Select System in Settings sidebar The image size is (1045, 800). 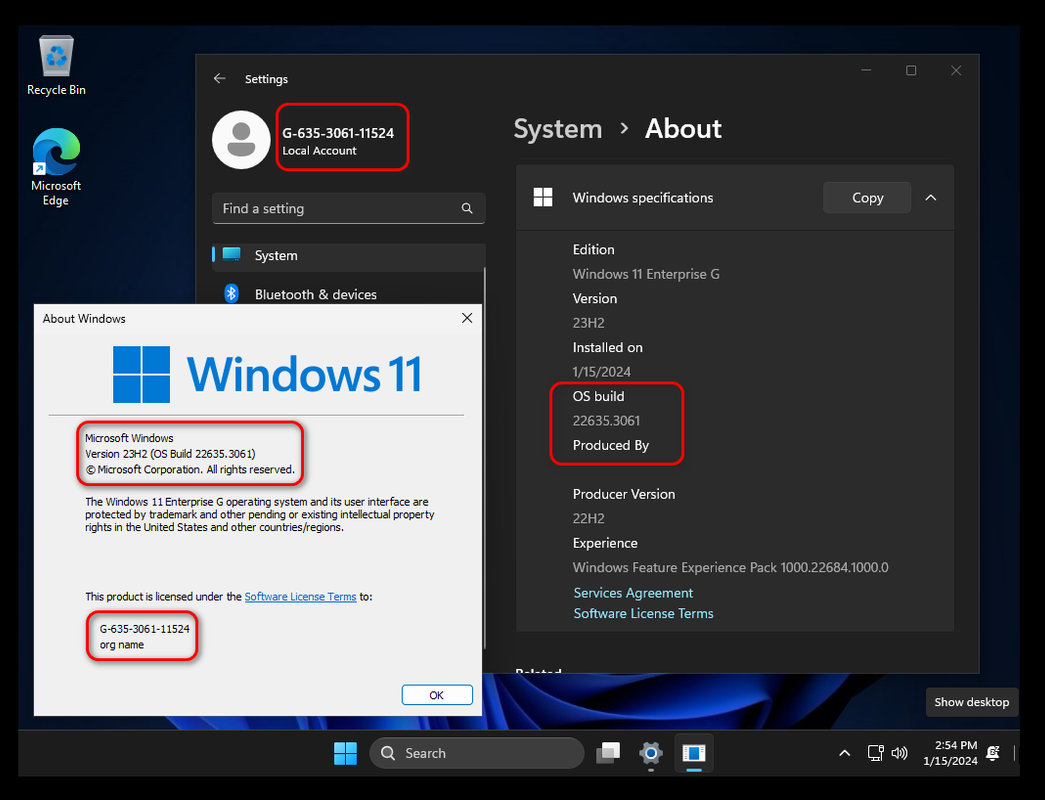[x=349, y=255]
